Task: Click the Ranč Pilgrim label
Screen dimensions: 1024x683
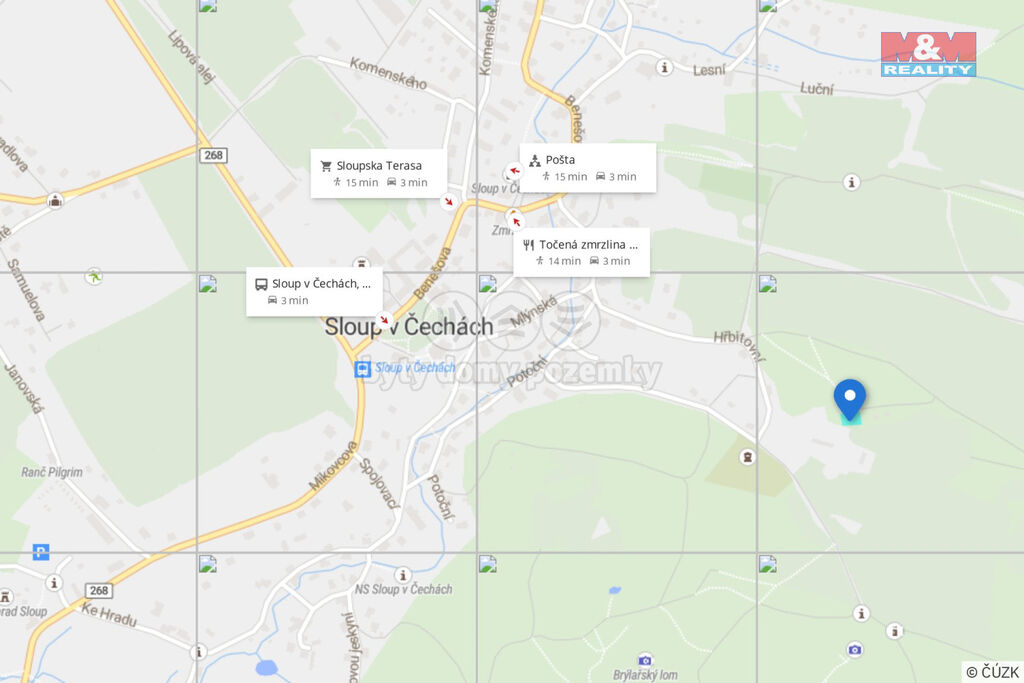Action: (52, 472)
